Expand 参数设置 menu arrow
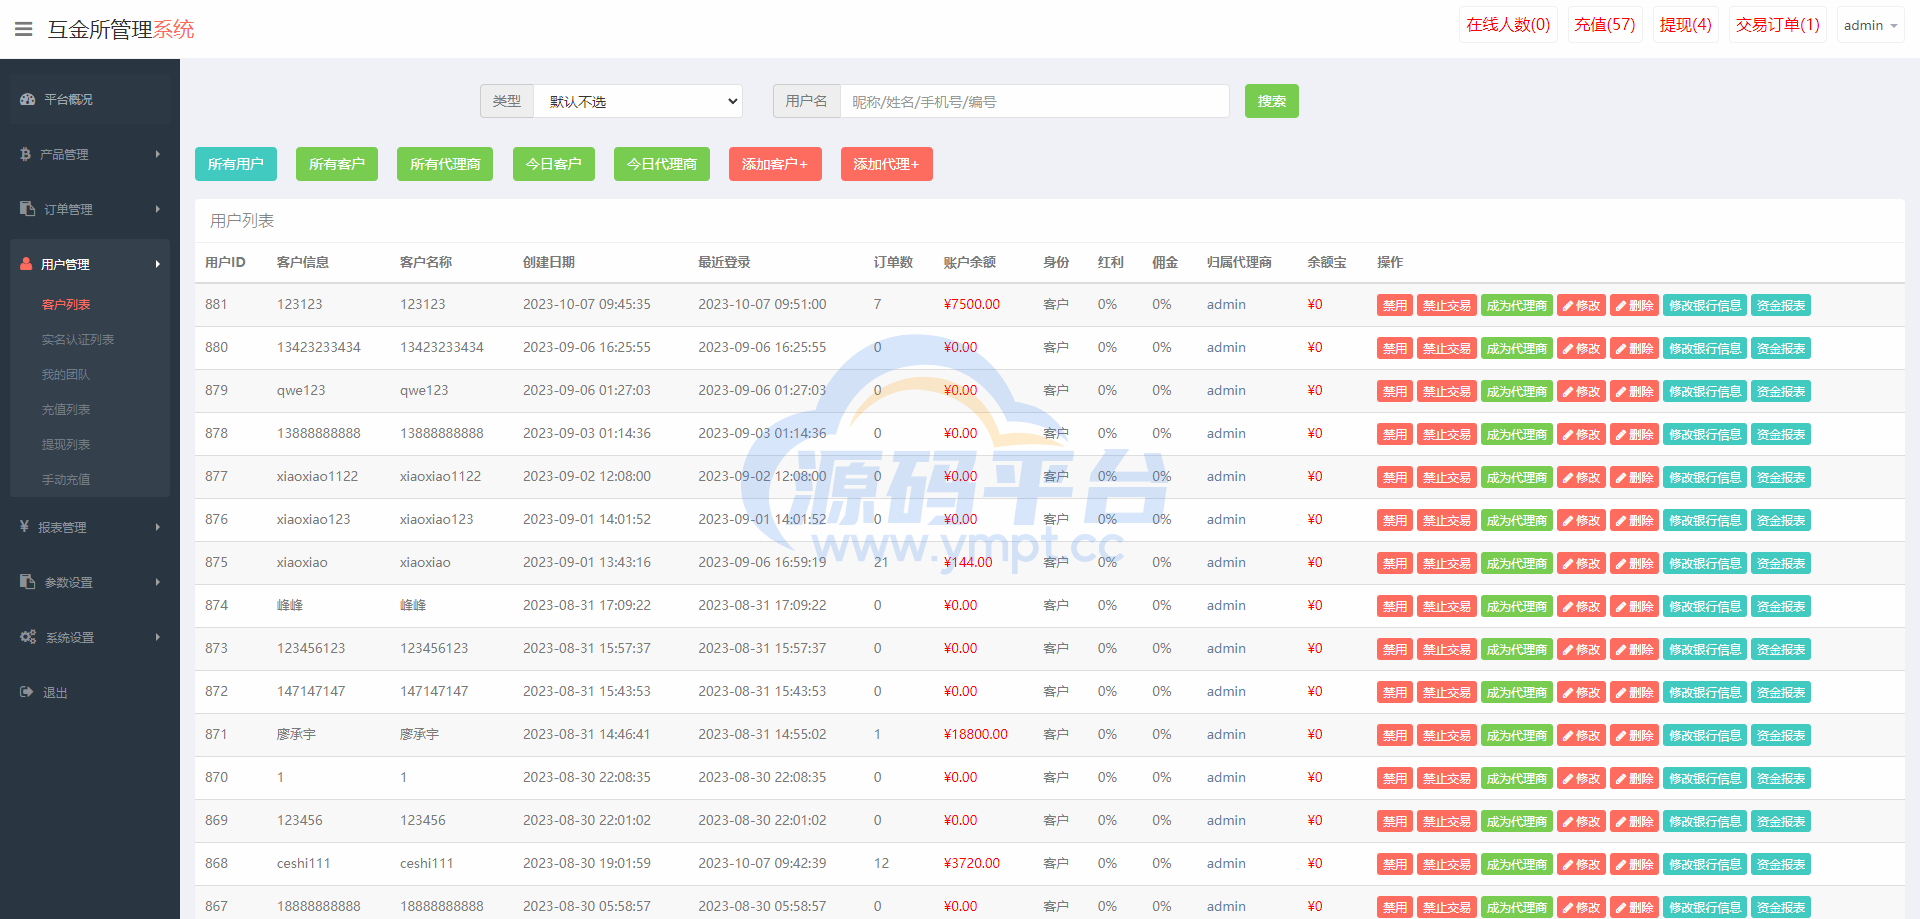 (158, 582)
